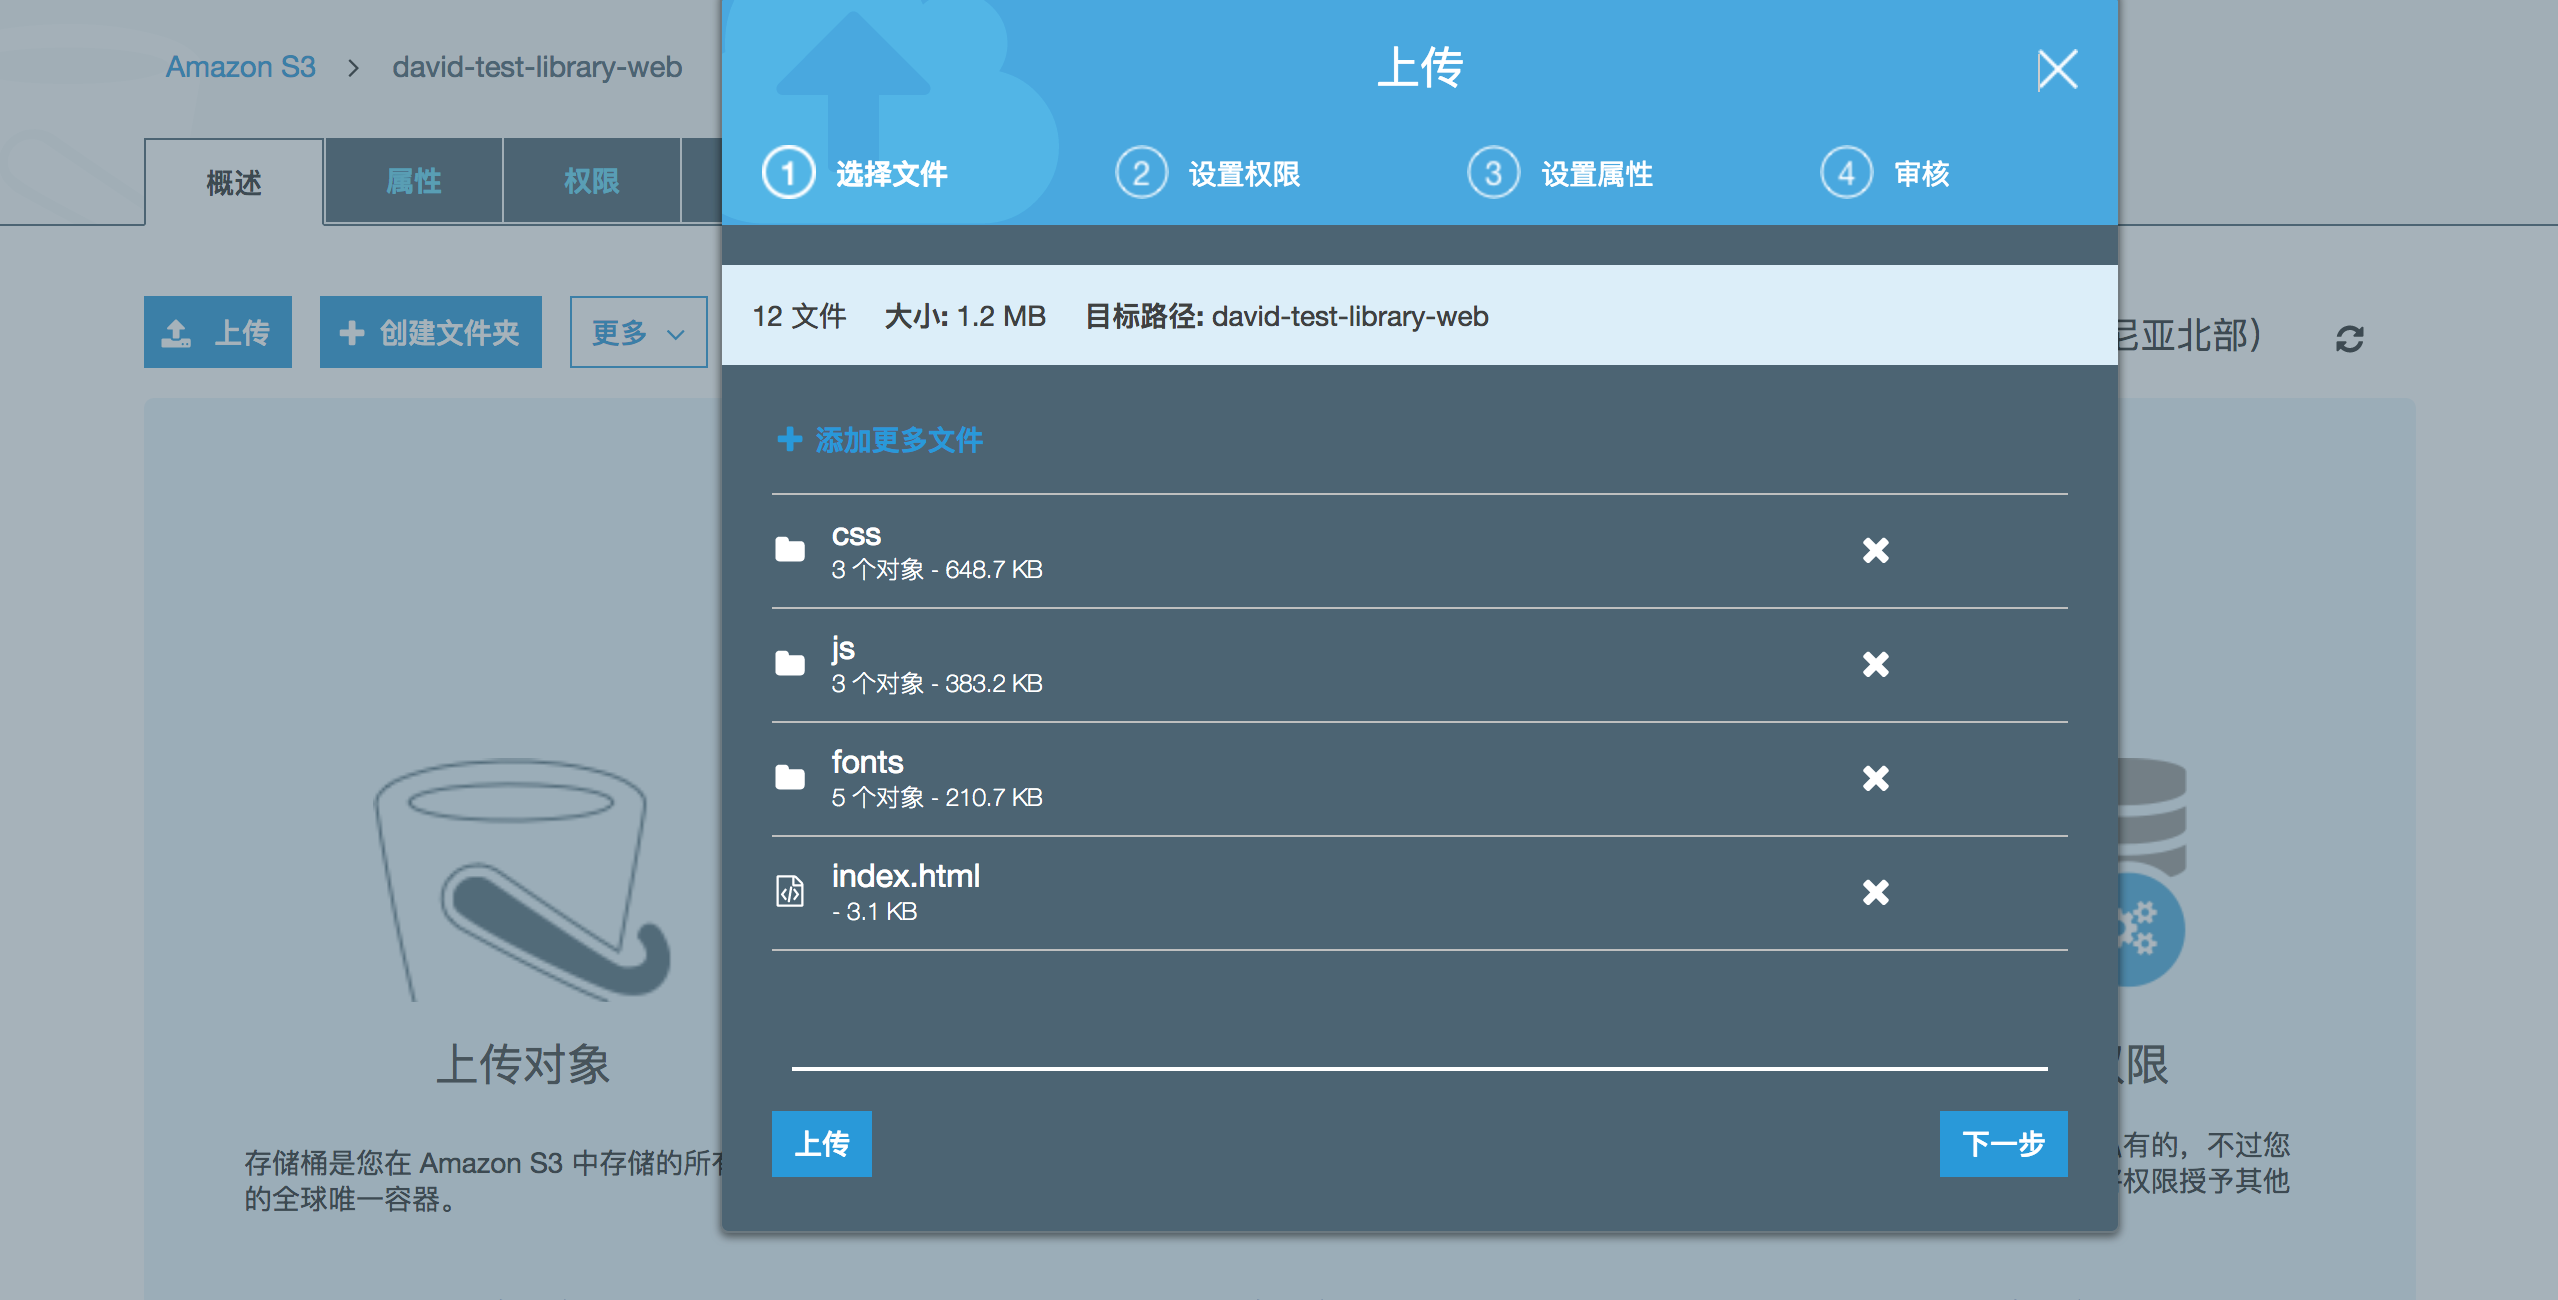Click the 上传 button in dialog footer
Screen dimensions: 2558x1300
tap(821, 1144)
